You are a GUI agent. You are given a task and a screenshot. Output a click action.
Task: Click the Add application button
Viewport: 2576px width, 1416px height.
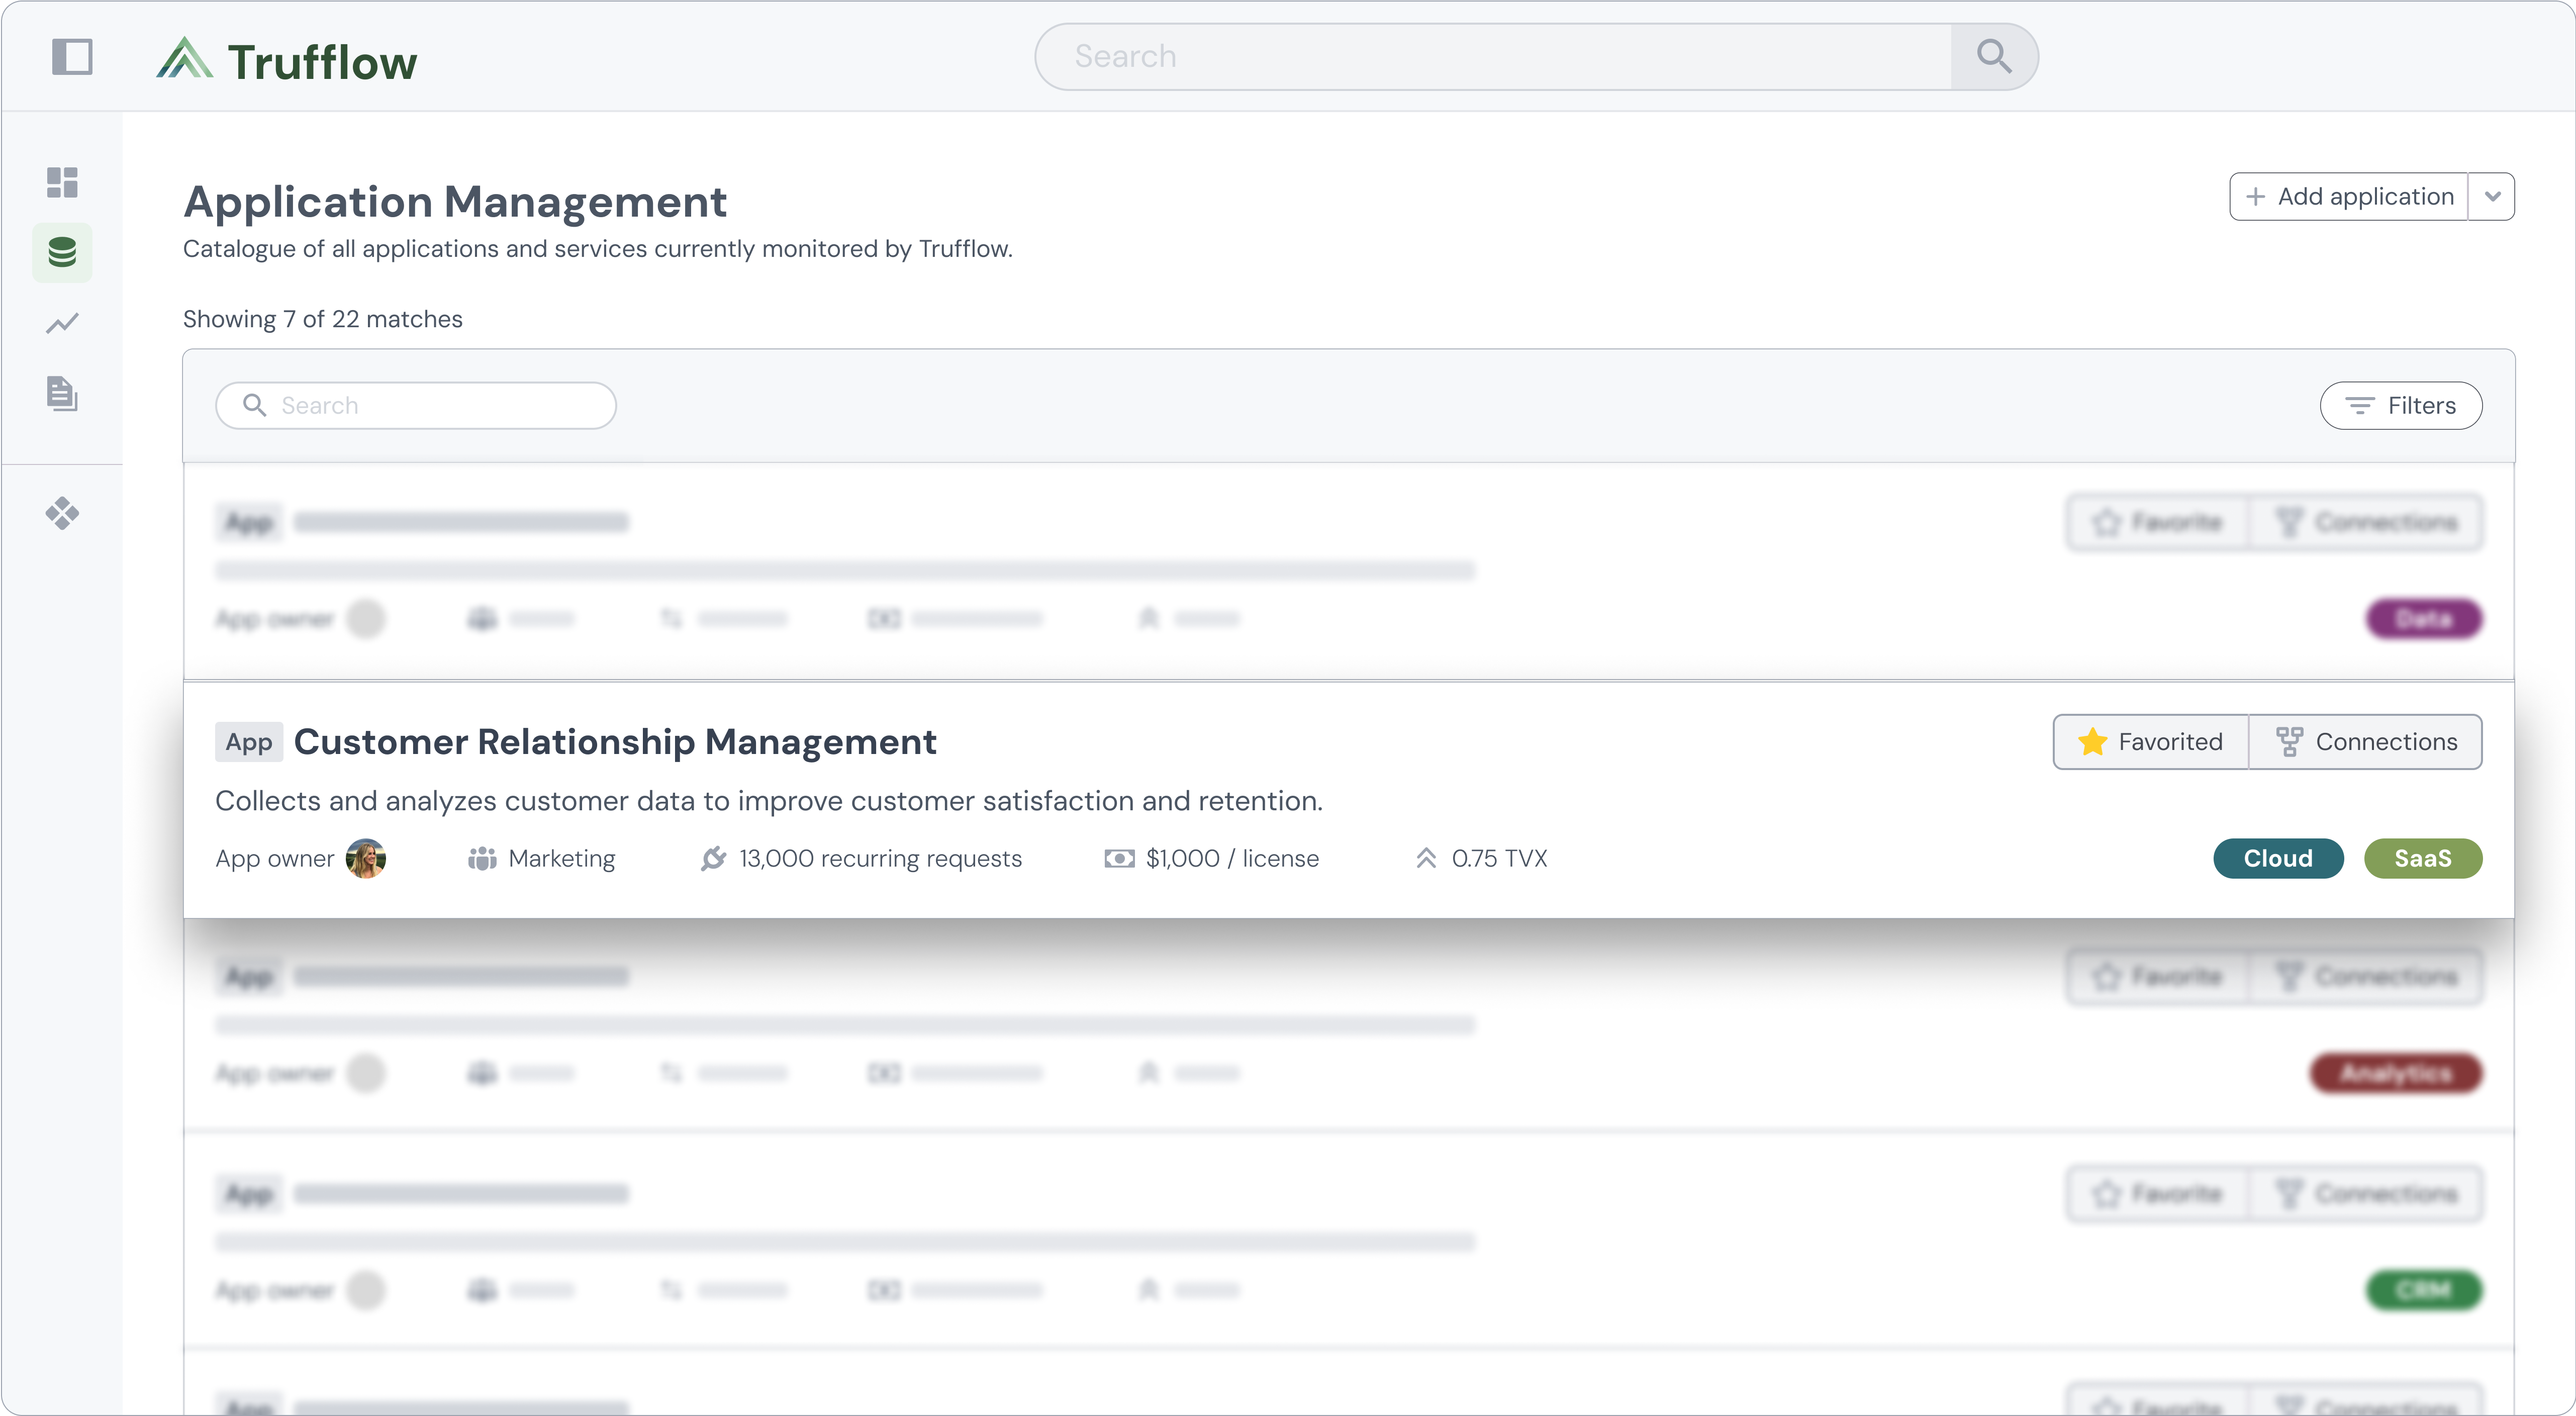coord(2349,196)
